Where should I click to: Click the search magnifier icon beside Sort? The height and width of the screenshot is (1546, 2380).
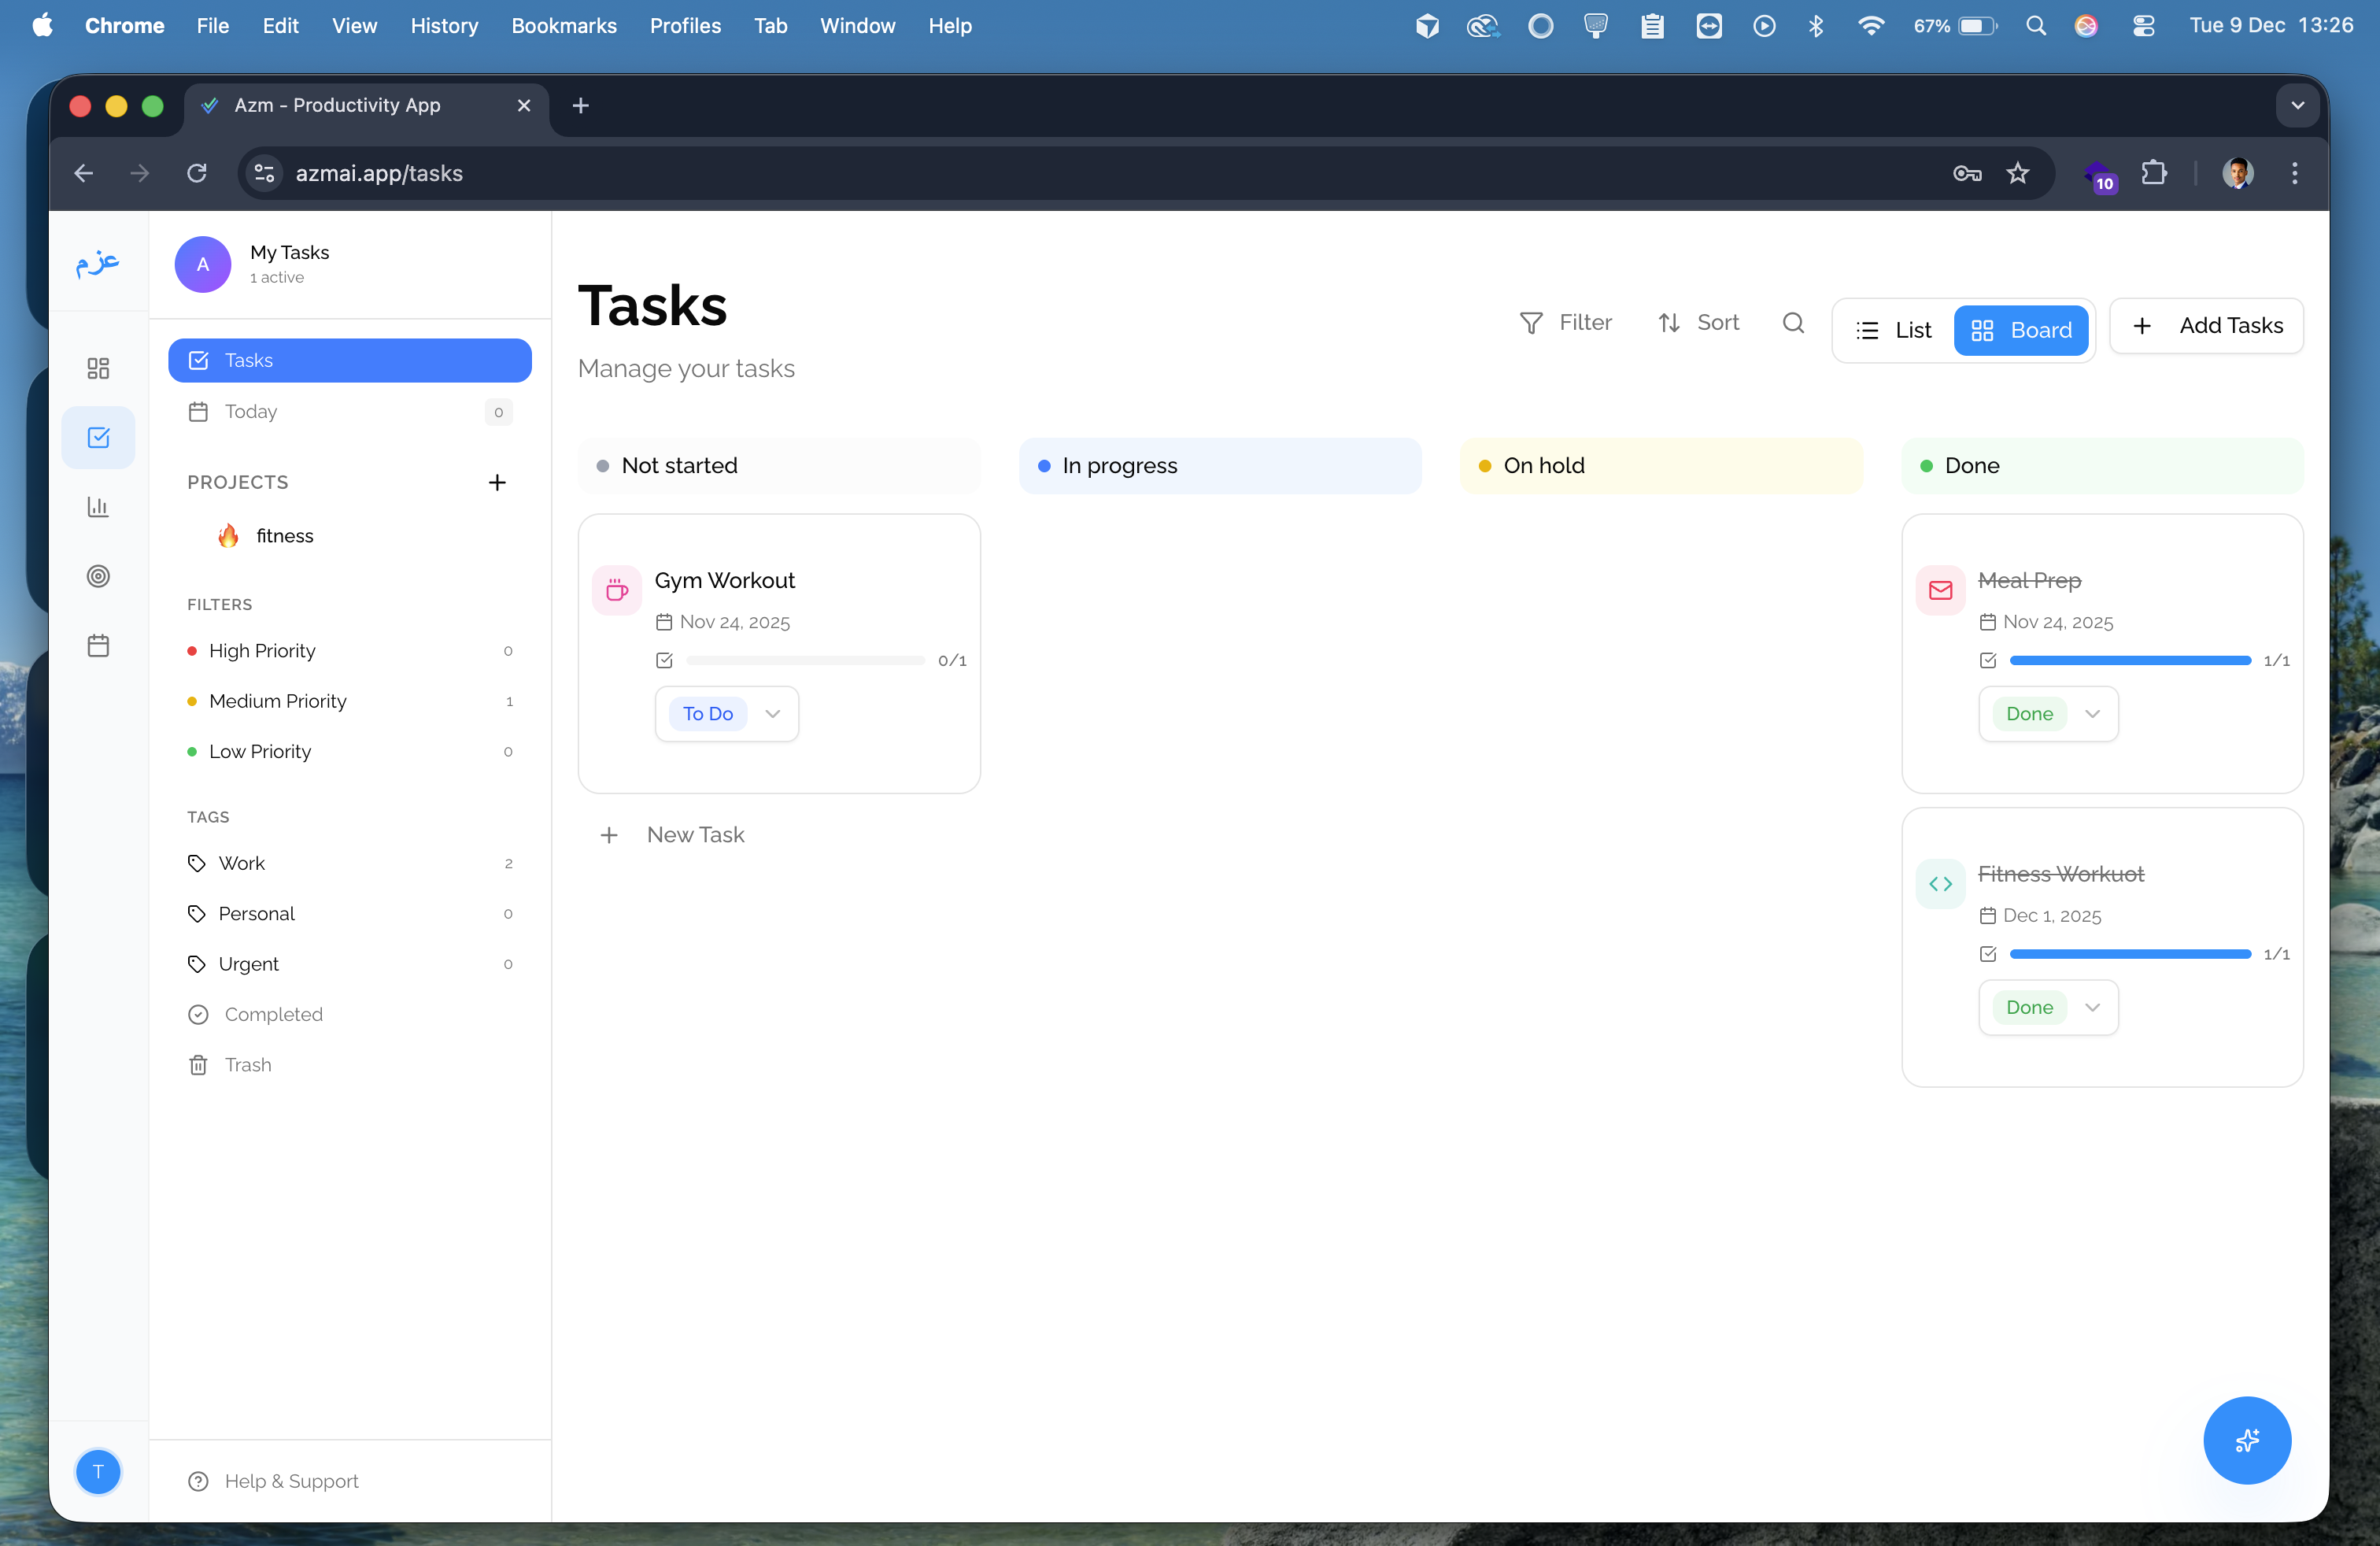[x=1793, y=323]
